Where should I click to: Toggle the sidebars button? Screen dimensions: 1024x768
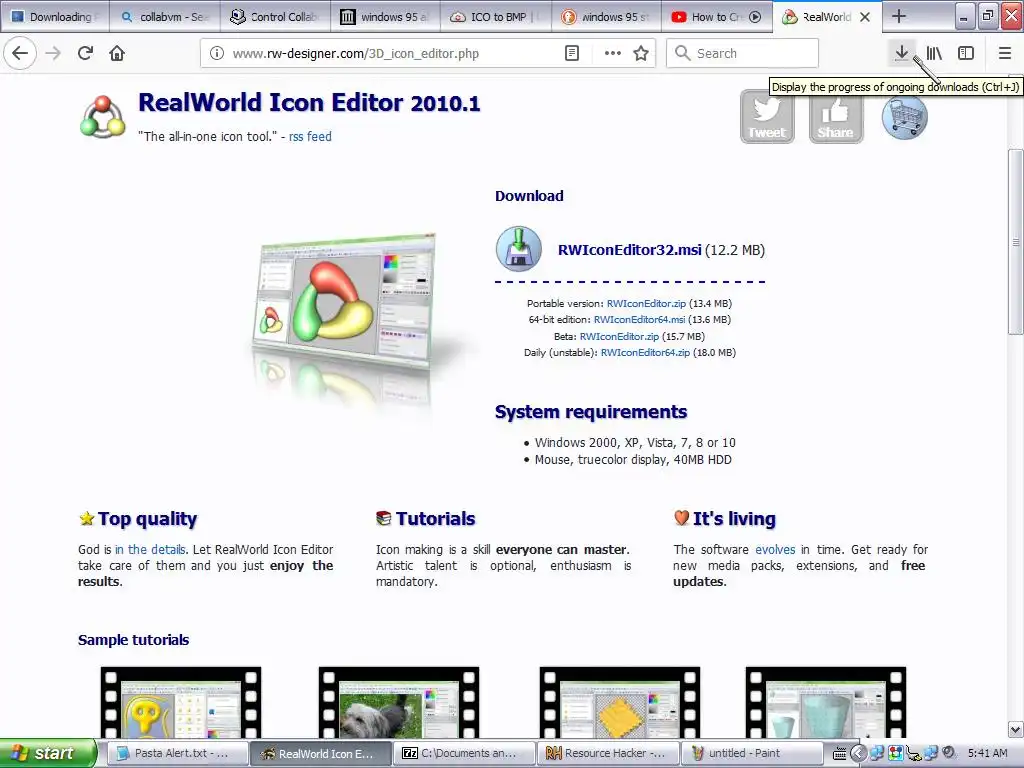pyautogui.click(x=966, y=53)
